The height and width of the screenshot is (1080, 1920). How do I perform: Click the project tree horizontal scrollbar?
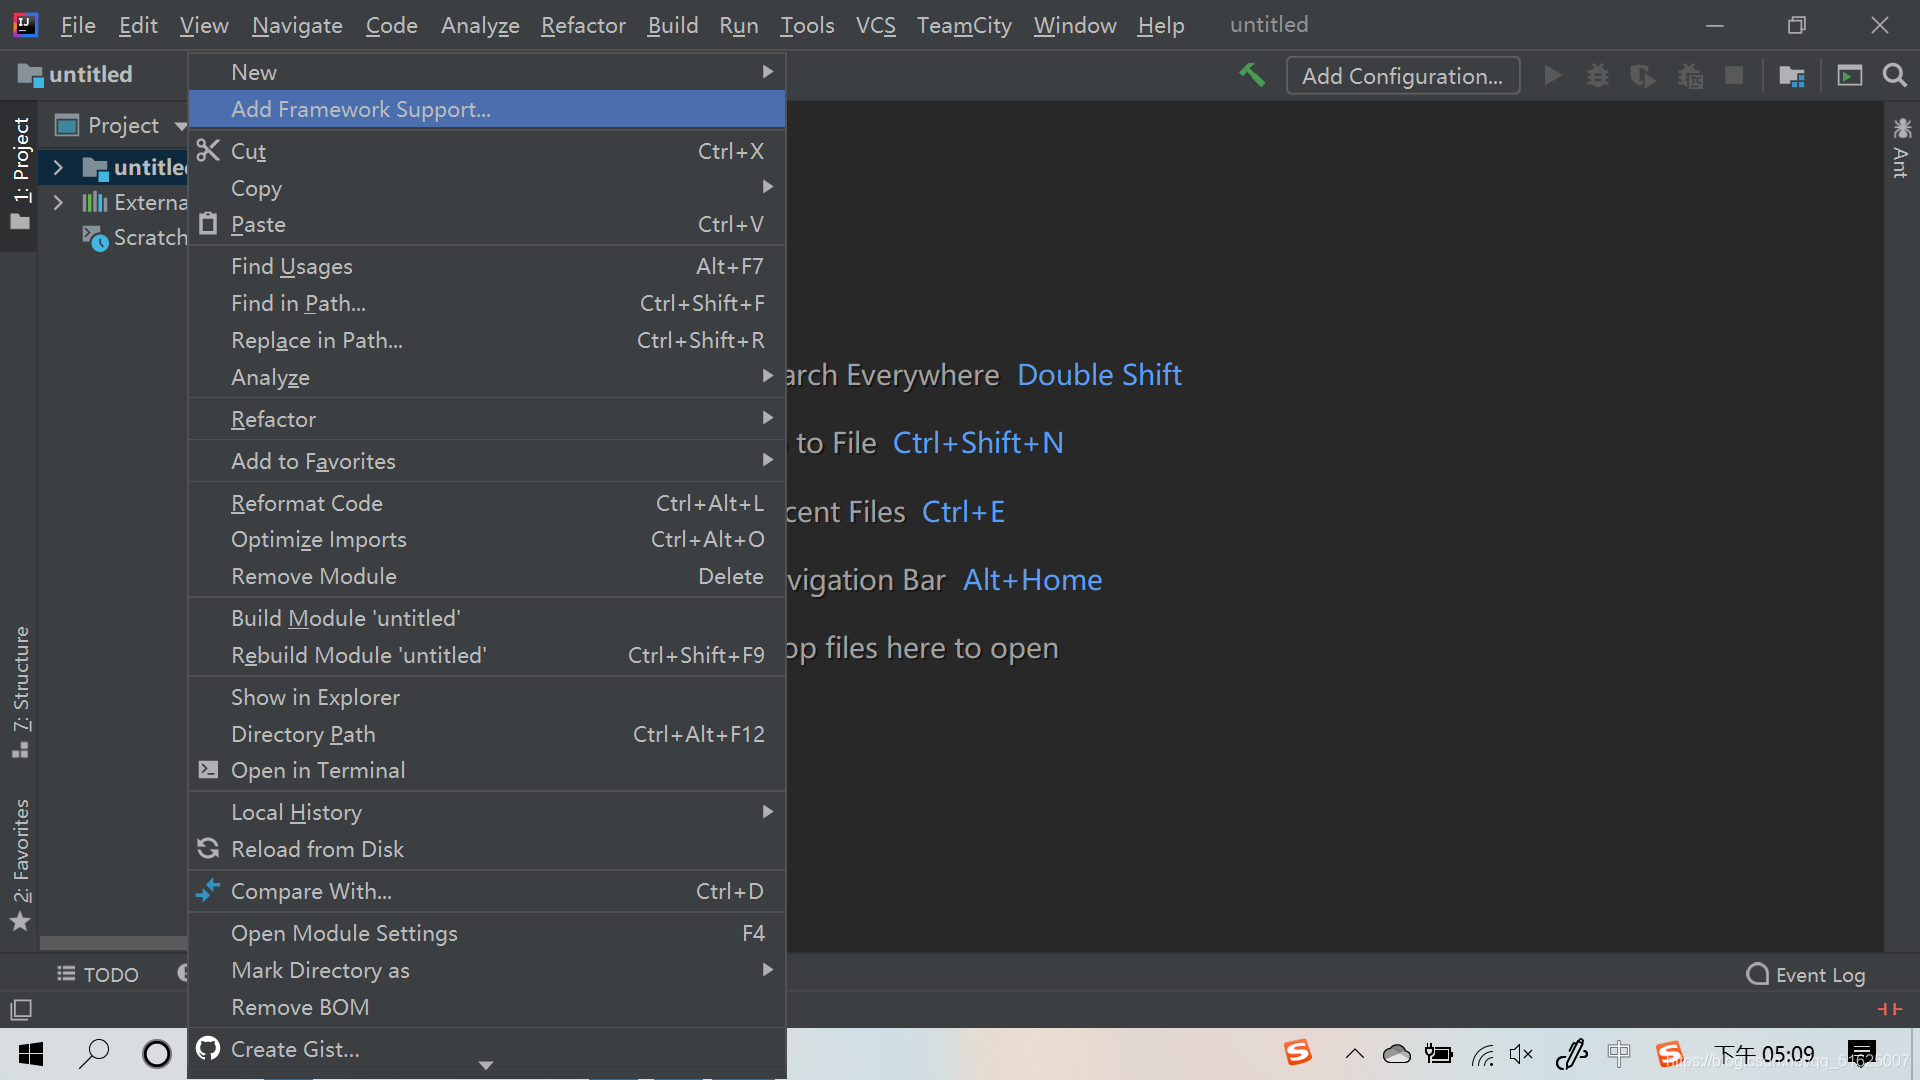(x=113, y=943)
